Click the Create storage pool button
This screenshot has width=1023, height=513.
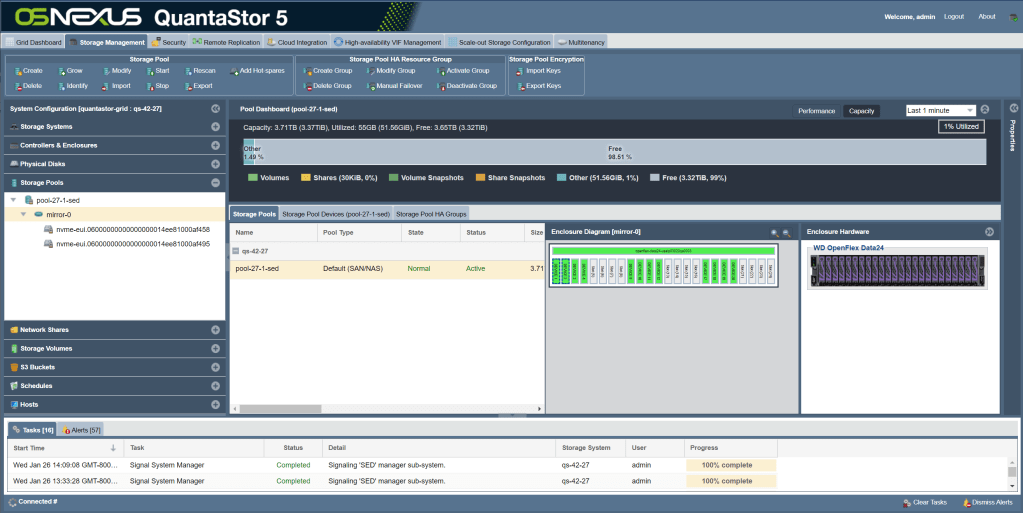click(x=29, y=70)
